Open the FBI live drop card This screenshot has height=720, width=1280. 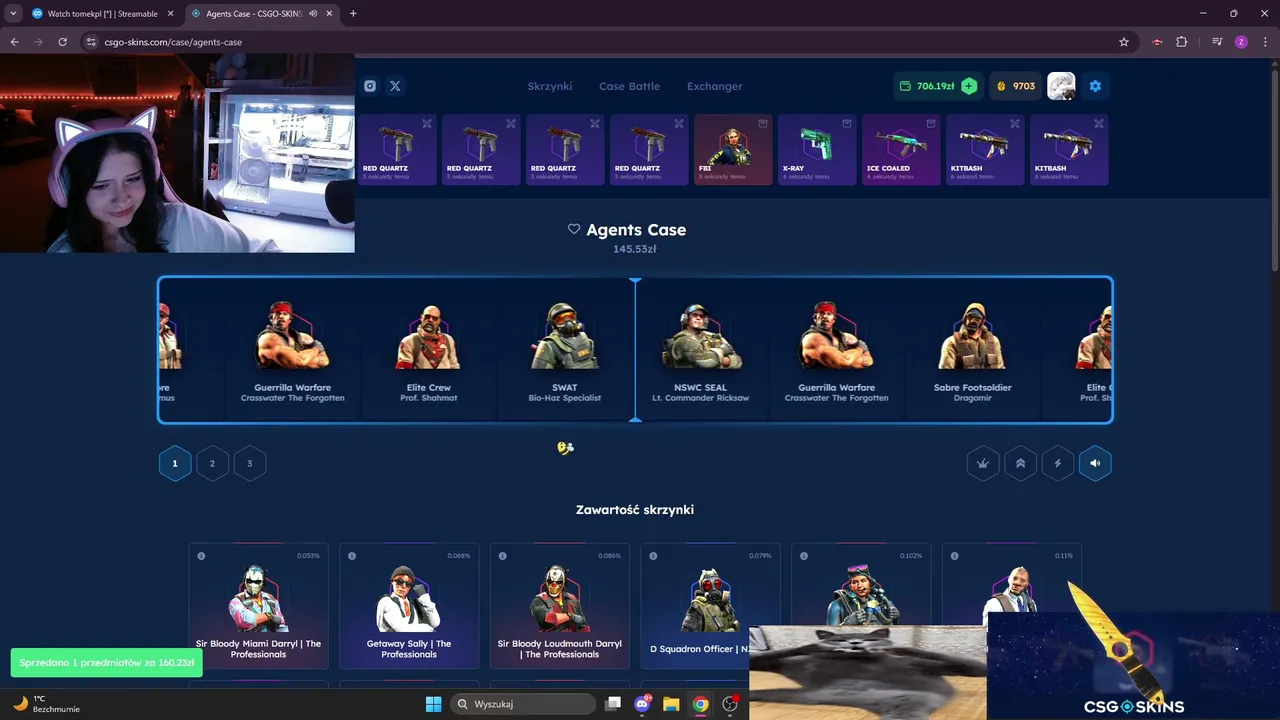(x=733, y=150)
